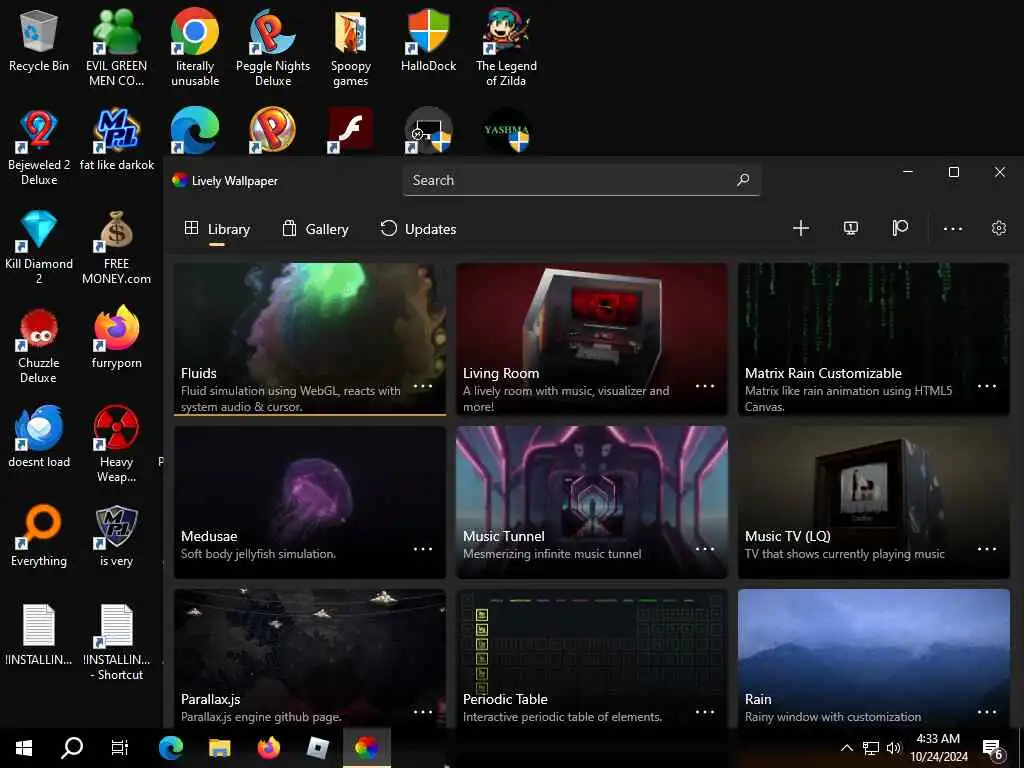Open Lively Wallpaper settings gear
Image resolution: width=1024 pixels, height=768 pixels.
(999, 228)
